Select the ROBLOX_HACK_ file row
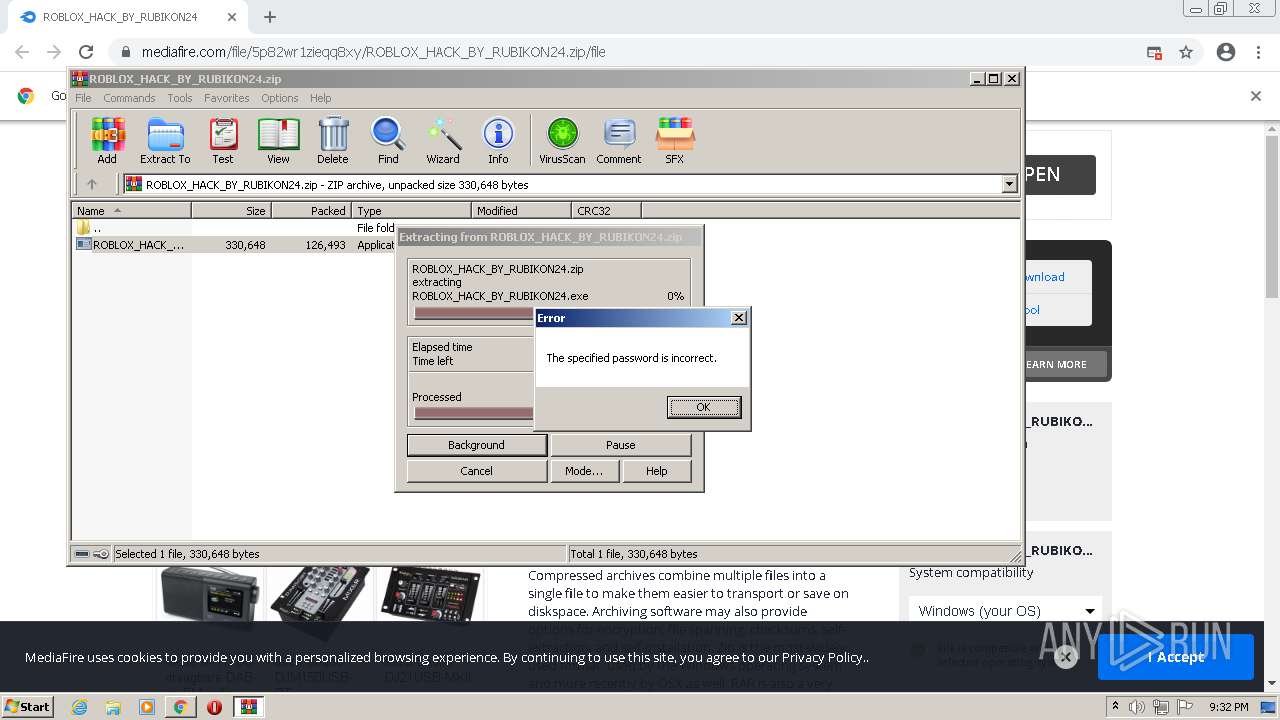Viewport: 1280px width, 720px height. click(x=235, y=245)
